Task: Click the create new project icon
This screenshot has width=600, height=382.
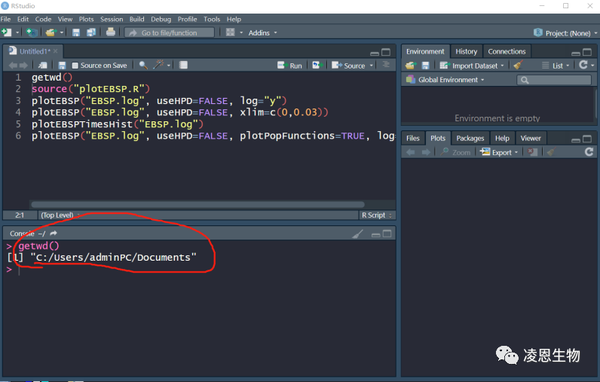Action: click(x=32, y=33)
